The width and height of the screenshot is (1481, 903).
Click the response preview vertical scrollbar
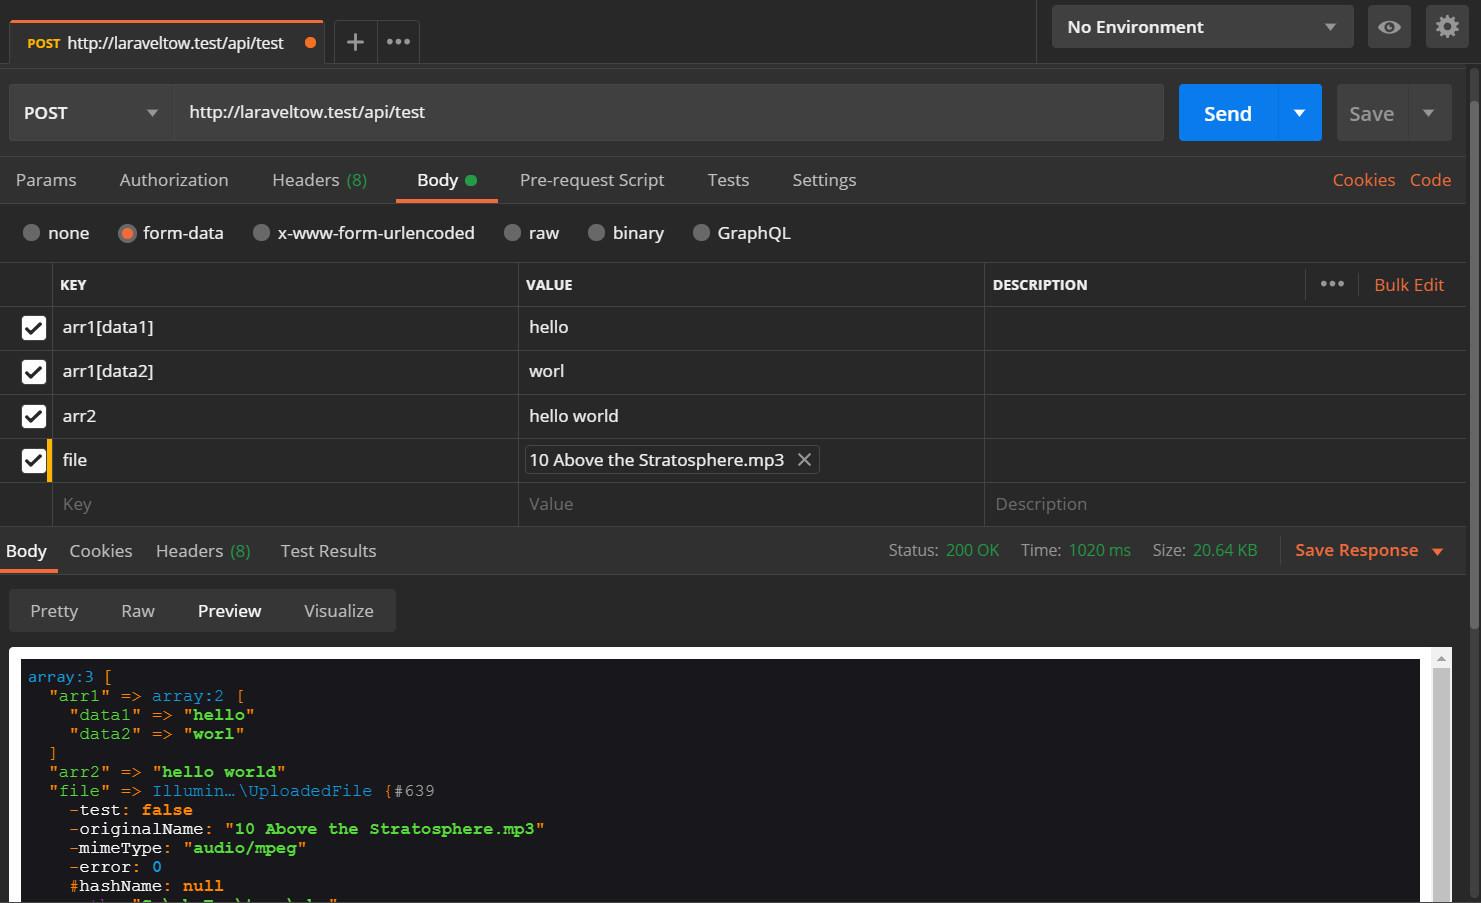tap(1441, 780)
